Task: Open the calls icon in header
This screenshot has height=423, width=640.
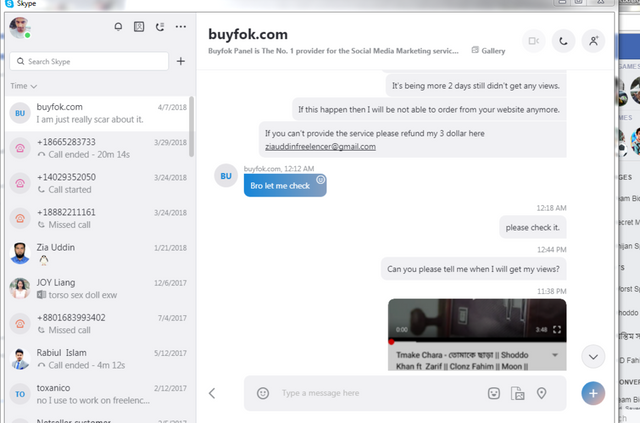Action: [160, 27]
